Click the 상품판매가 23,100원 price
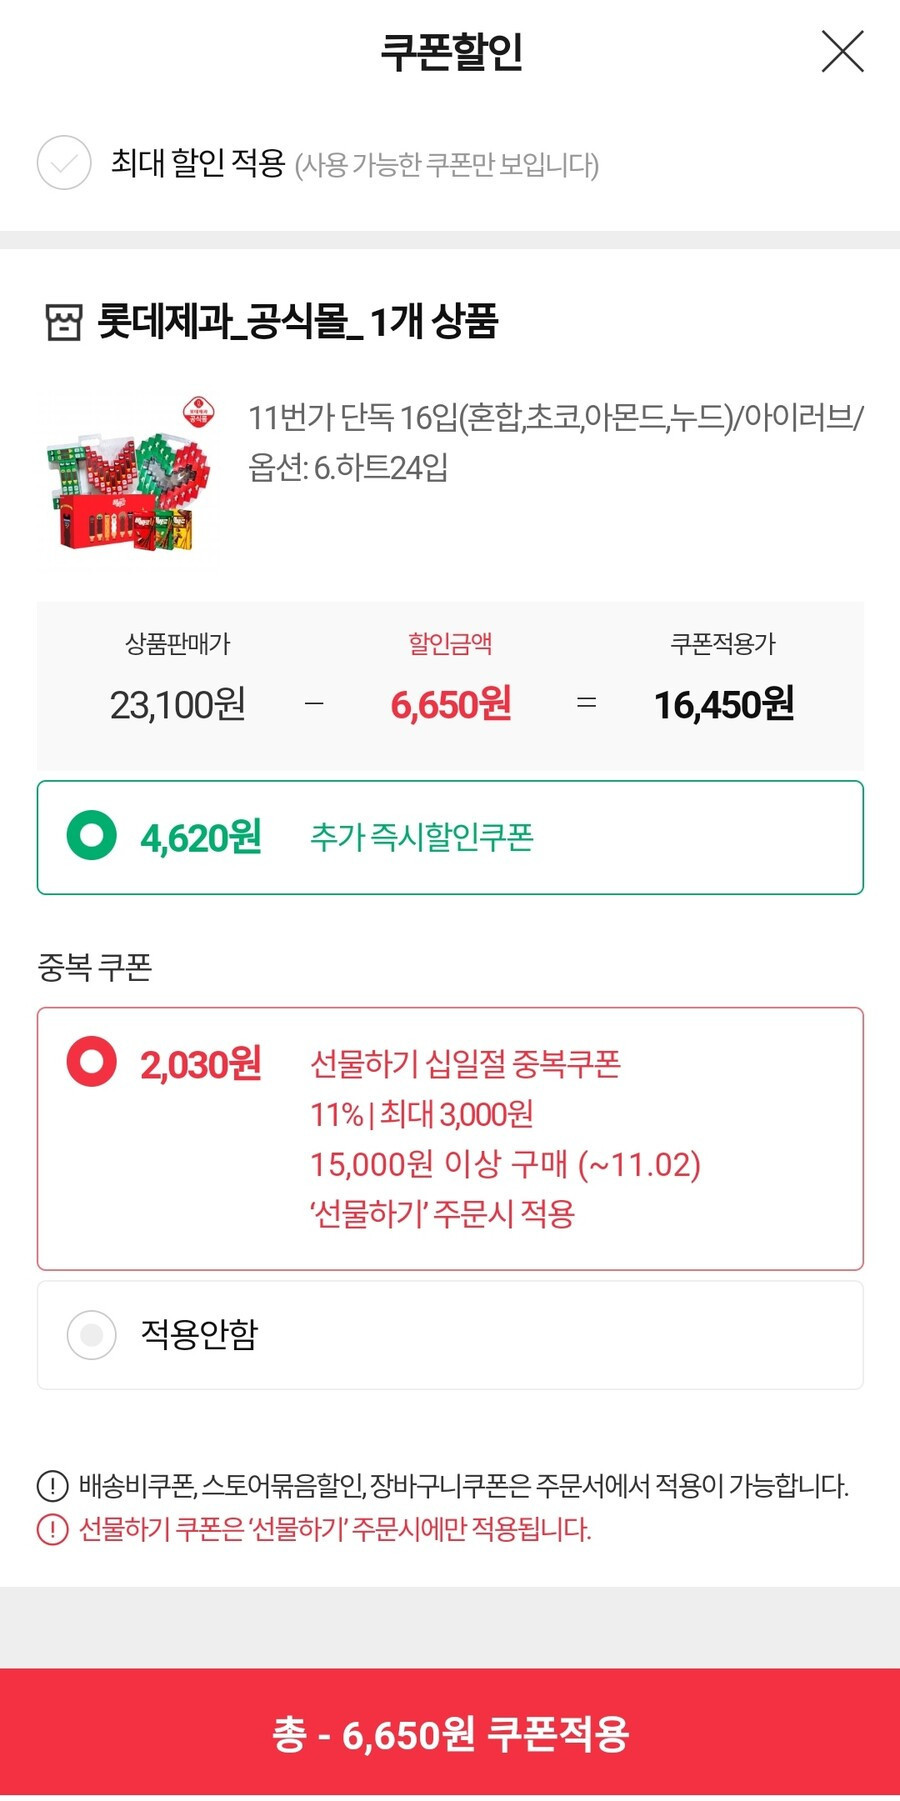The height and width of the screenshot is (1801, 900). [178, 705]
